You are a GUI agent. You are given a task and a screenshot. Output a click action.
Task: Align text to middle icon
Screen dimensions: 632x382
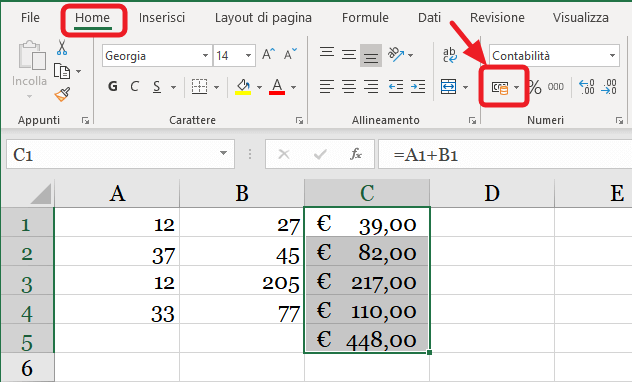tap(349, 54)
